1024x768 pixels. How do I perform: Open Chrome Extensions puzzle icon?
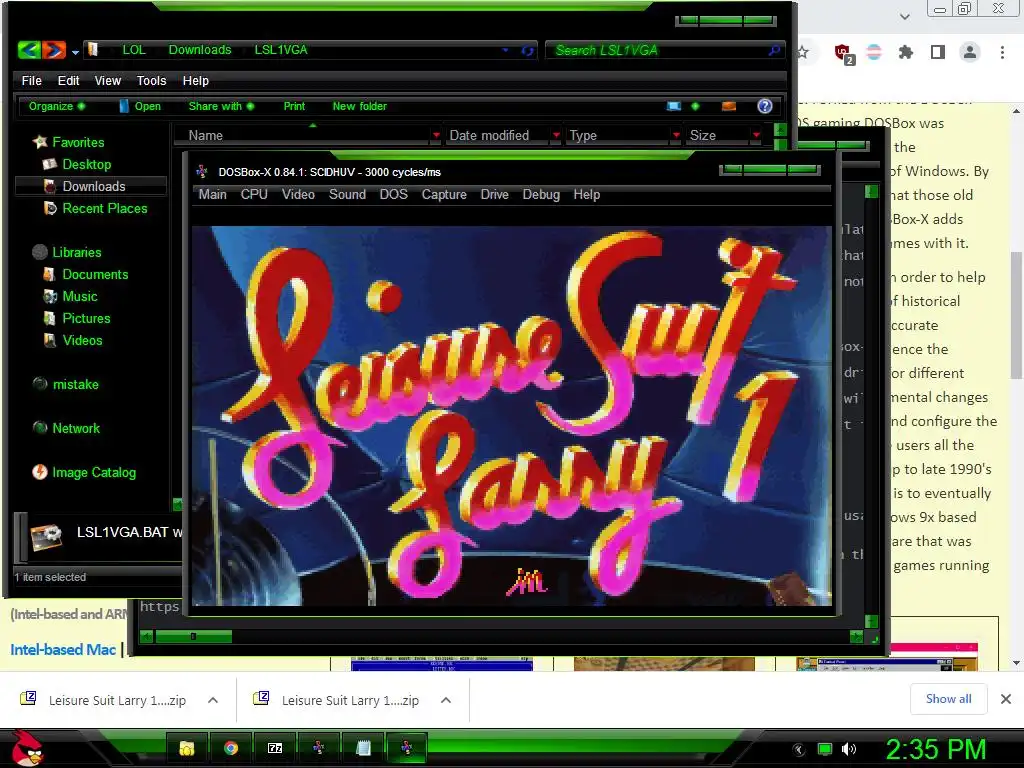[906, 52]
